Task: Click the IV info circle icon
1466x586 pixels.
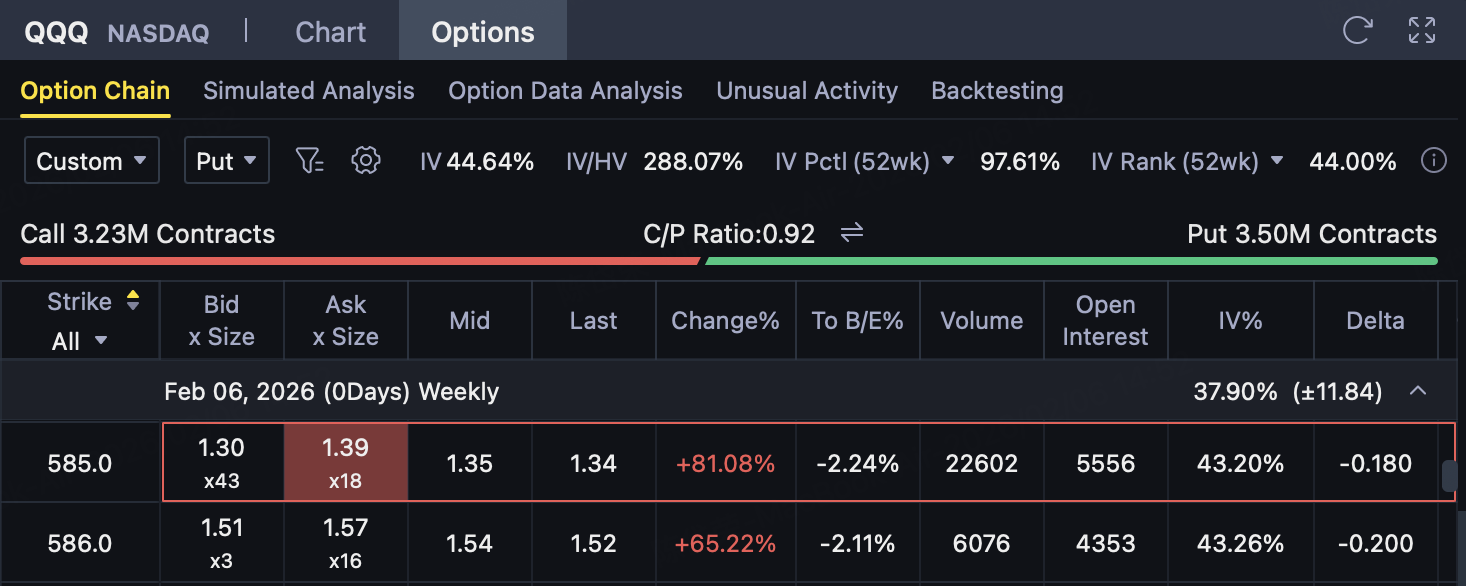Action: 1434,161
